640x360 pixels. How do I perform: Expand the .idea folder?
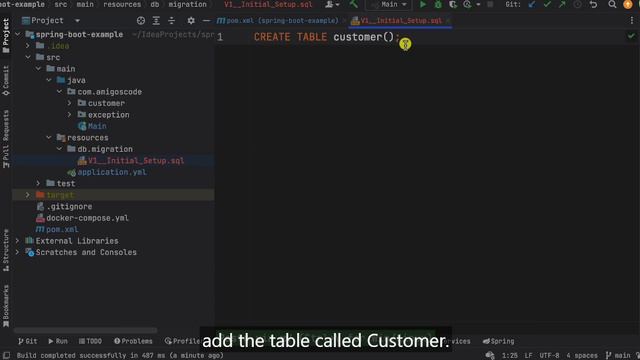coord(28,46)
